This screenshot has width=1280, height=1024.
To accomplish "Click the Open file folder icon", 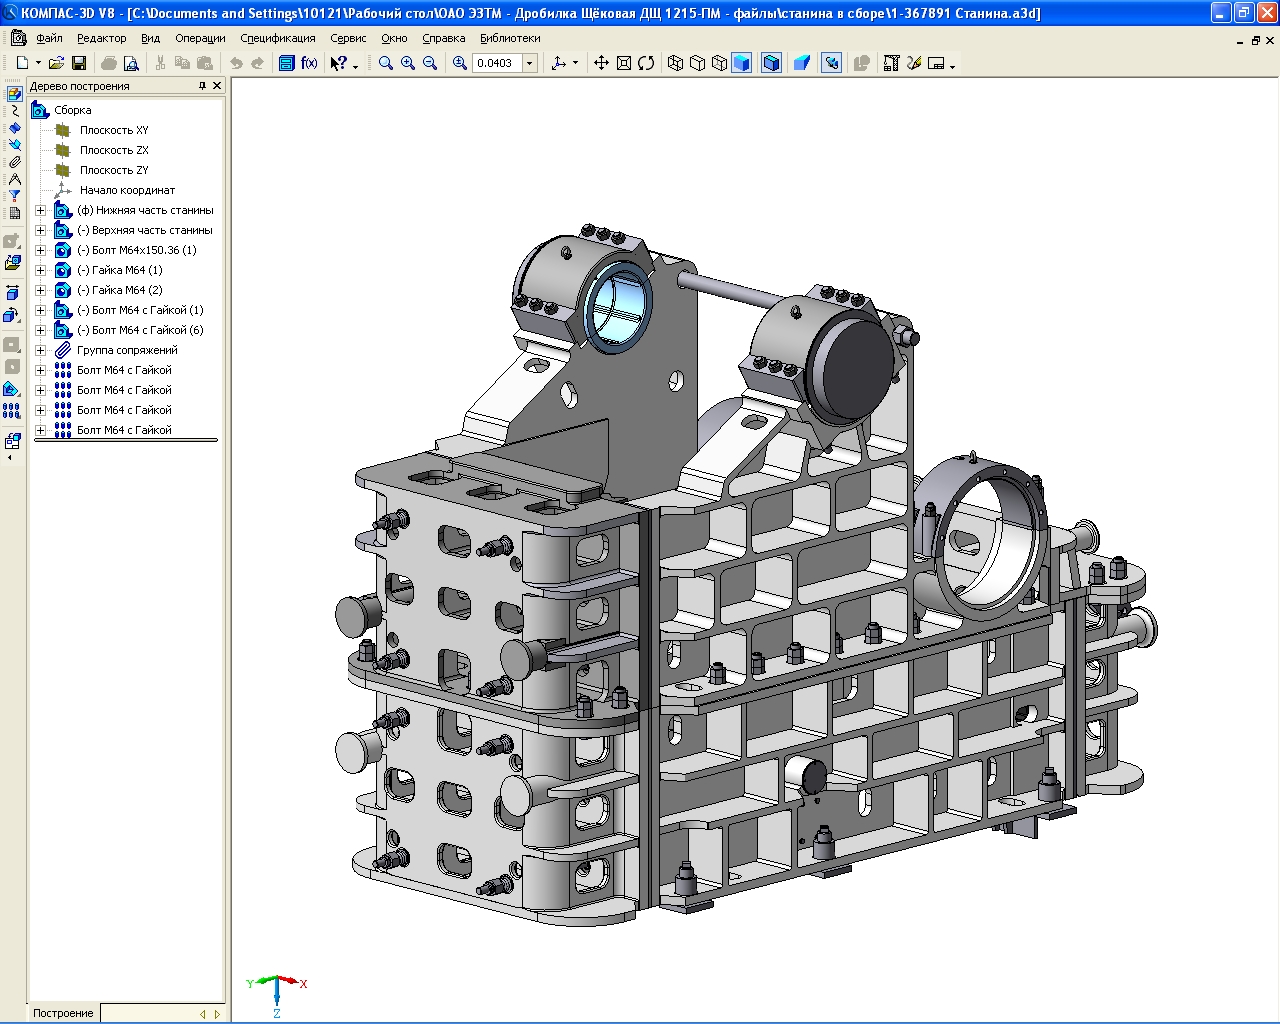I will (56, 63).
